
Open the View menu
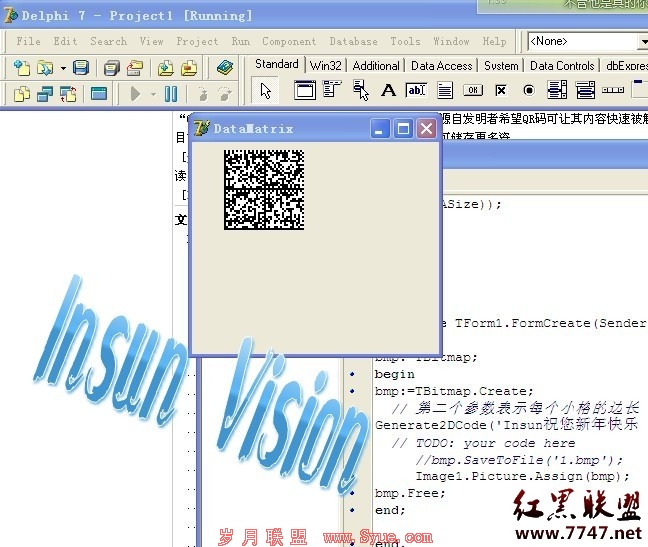[x=151, y=41]
